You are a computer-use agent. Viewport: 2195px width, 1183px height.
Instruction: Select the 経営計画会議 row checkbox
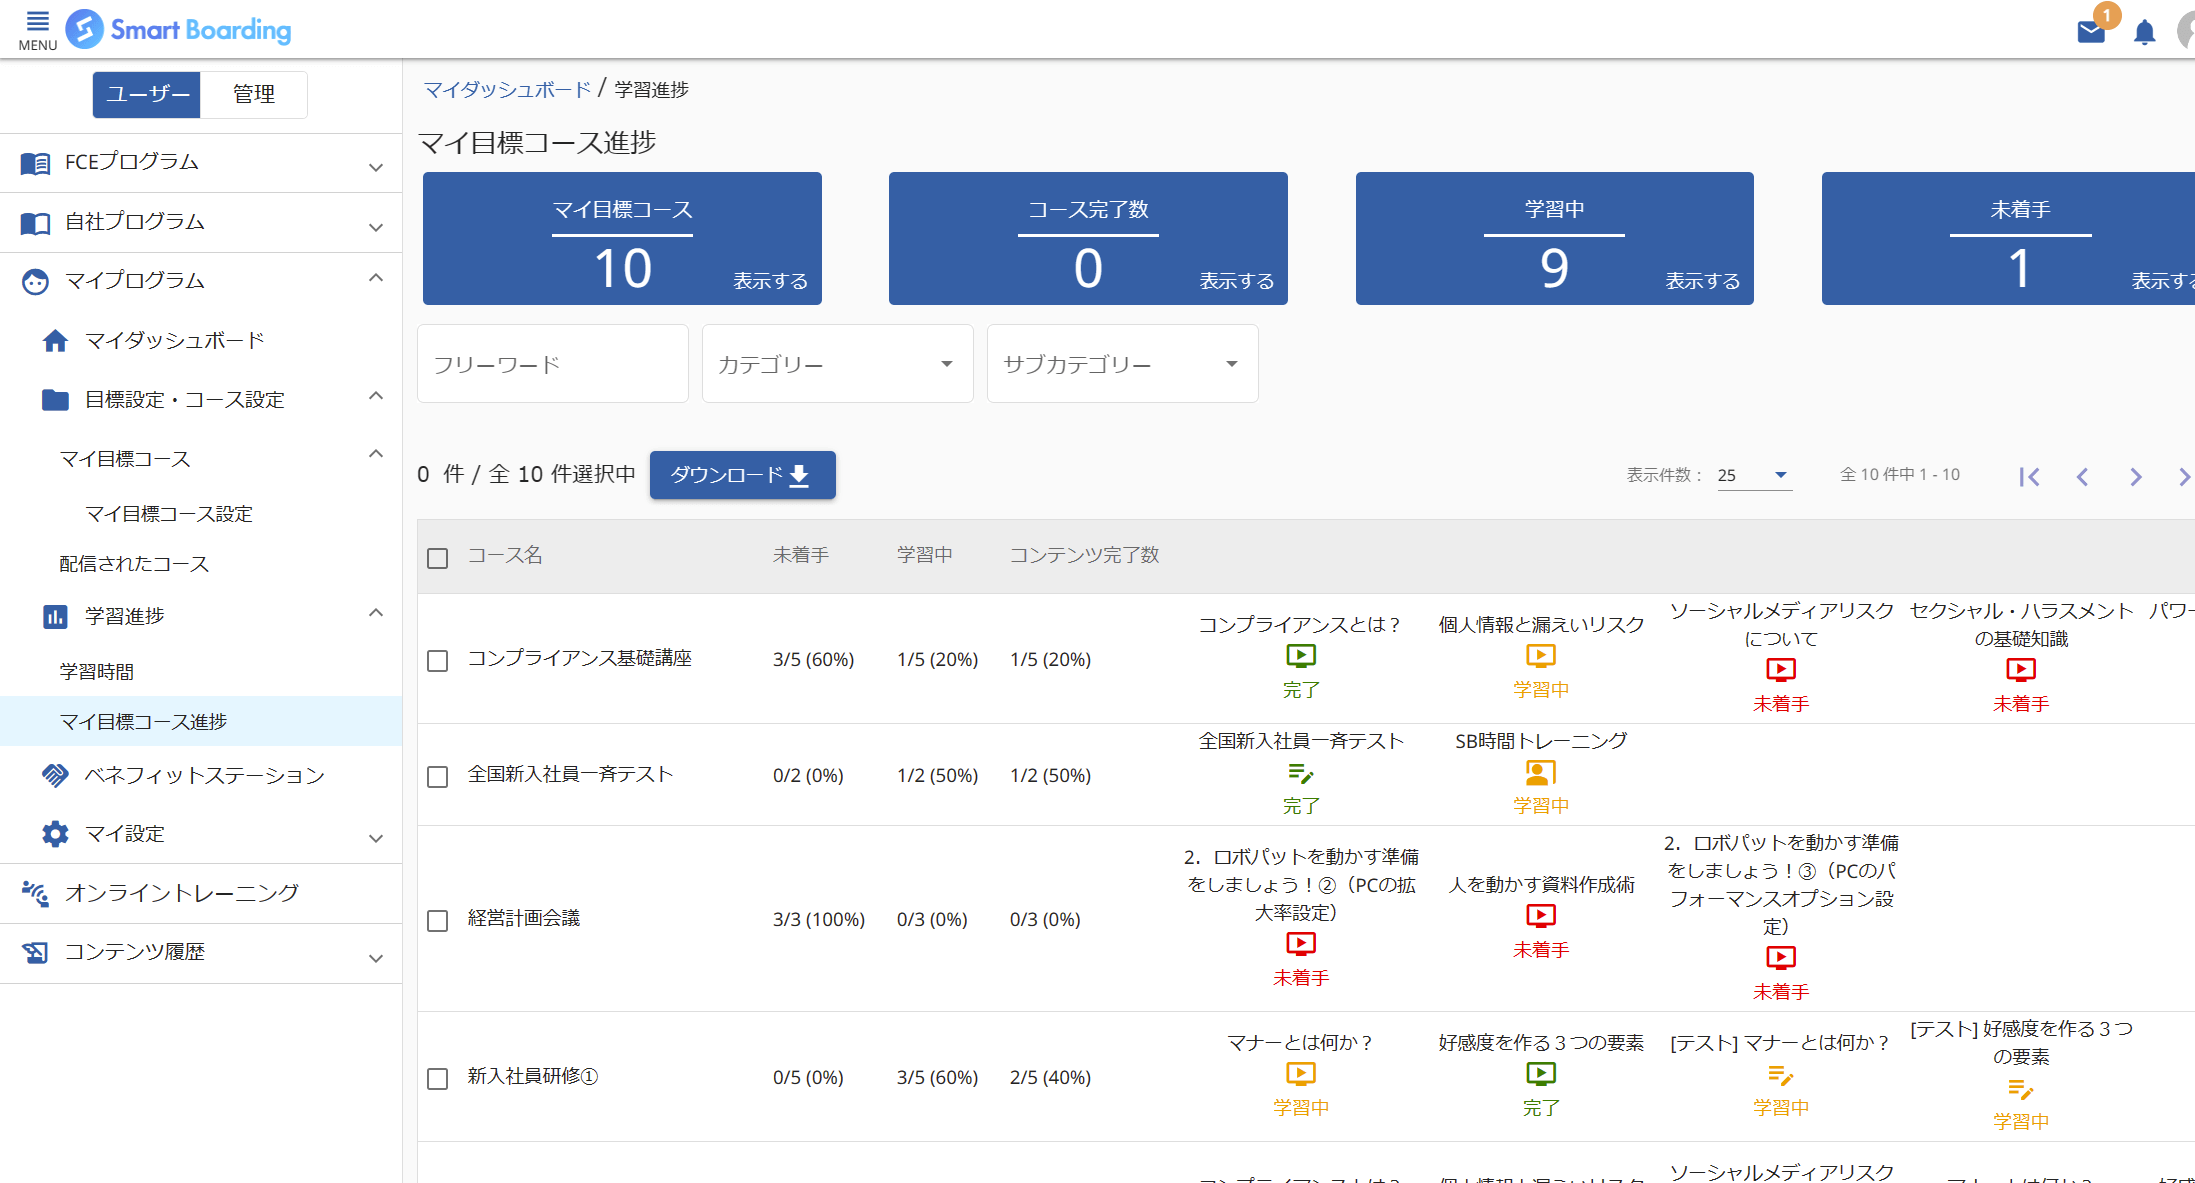point(437,921)
